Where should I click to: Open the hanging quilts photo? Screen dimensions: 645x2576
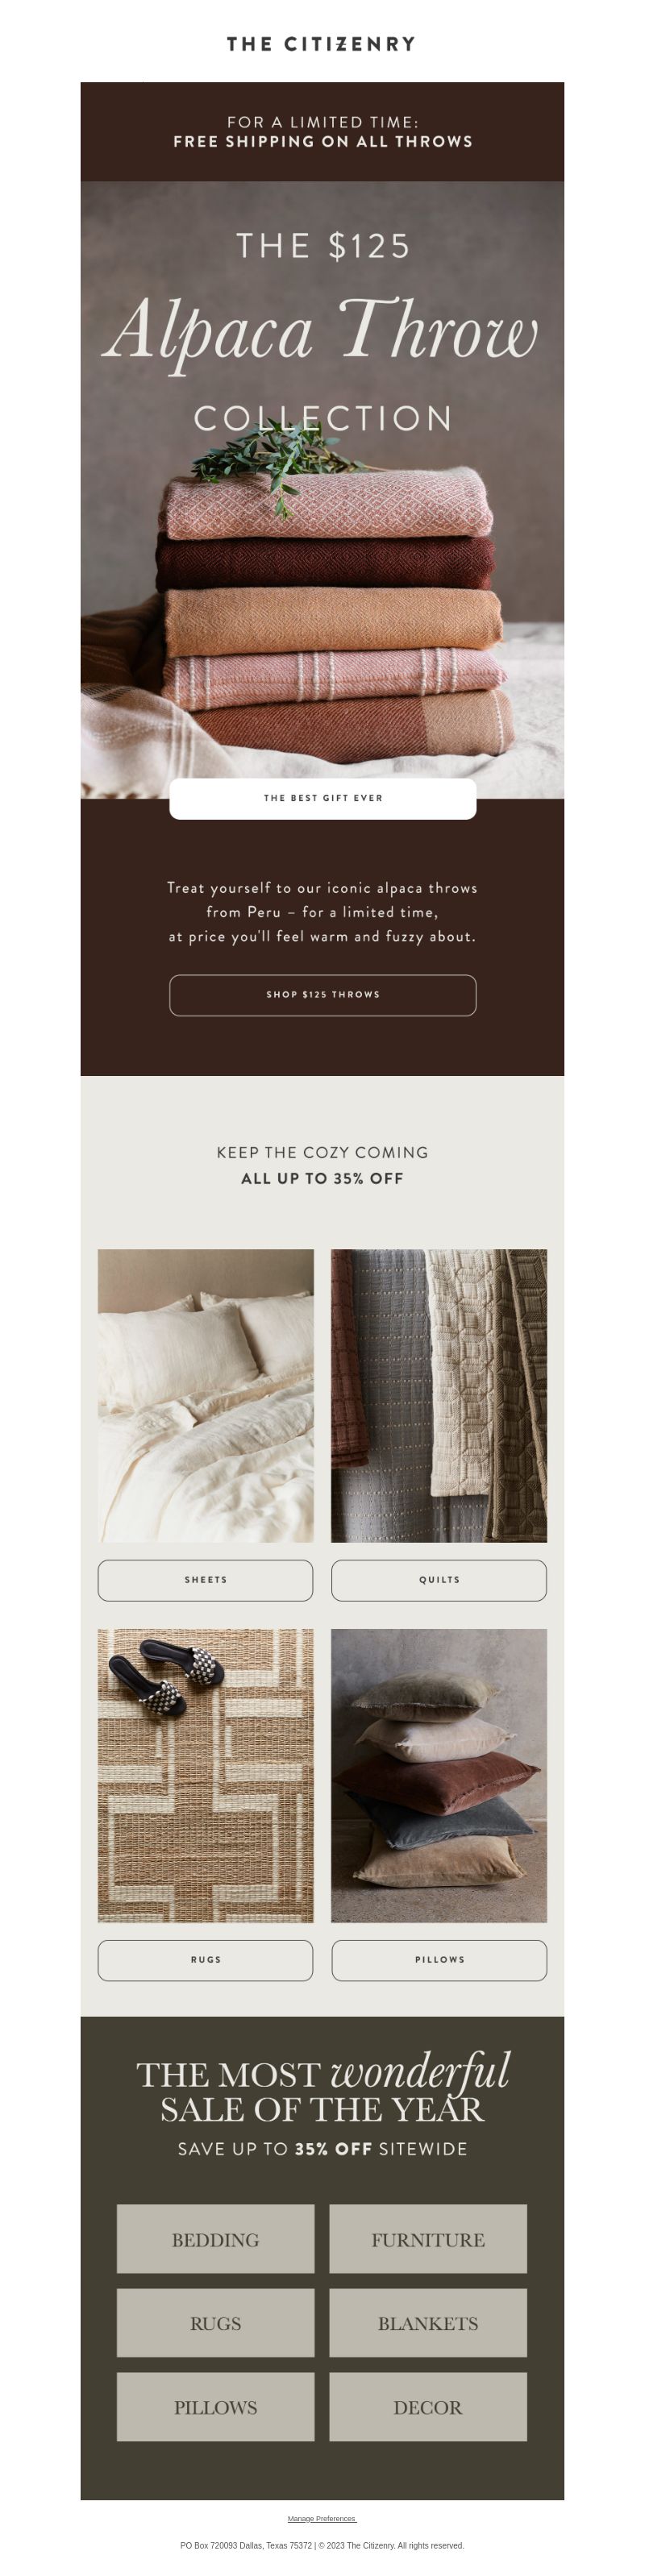coord(439,1395)
